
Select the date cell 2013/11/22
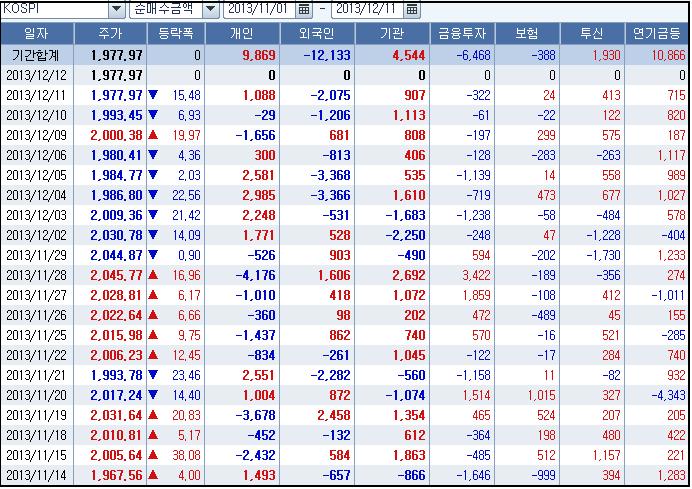(37, 355)
